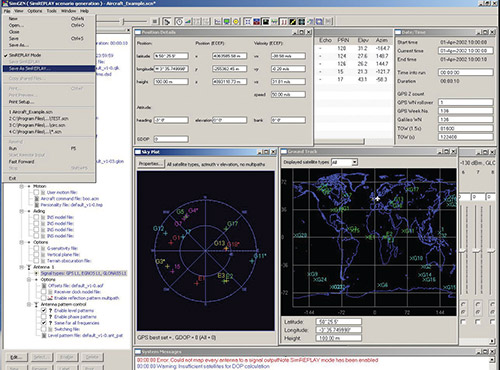Click the channel 7 vertical power slider
This screenshot has height=370, width=500.
tap(477, 251)
